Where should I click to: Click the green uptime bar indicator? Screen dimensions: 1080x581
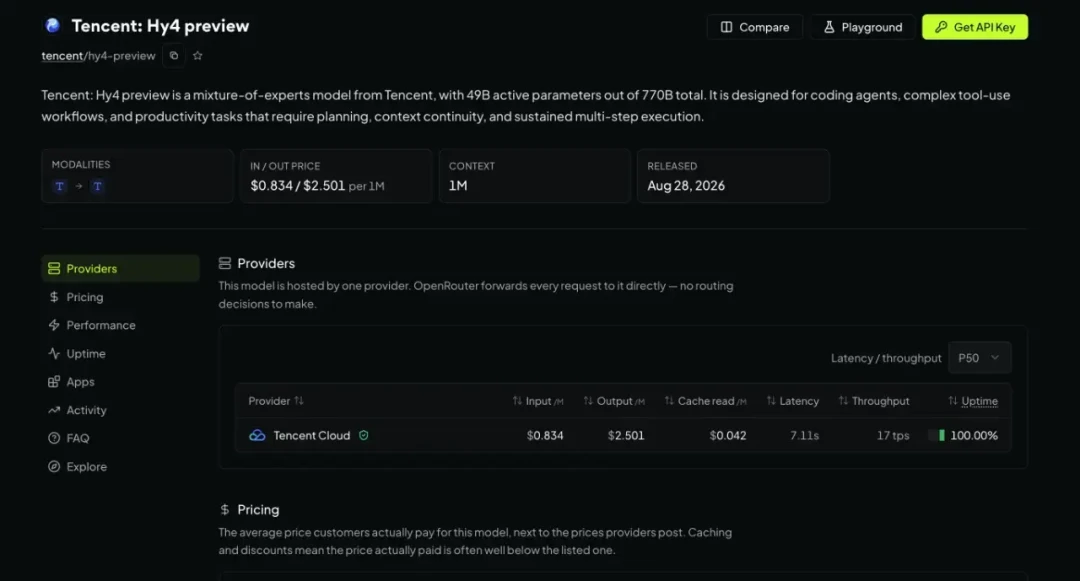(x=942, y=435)
